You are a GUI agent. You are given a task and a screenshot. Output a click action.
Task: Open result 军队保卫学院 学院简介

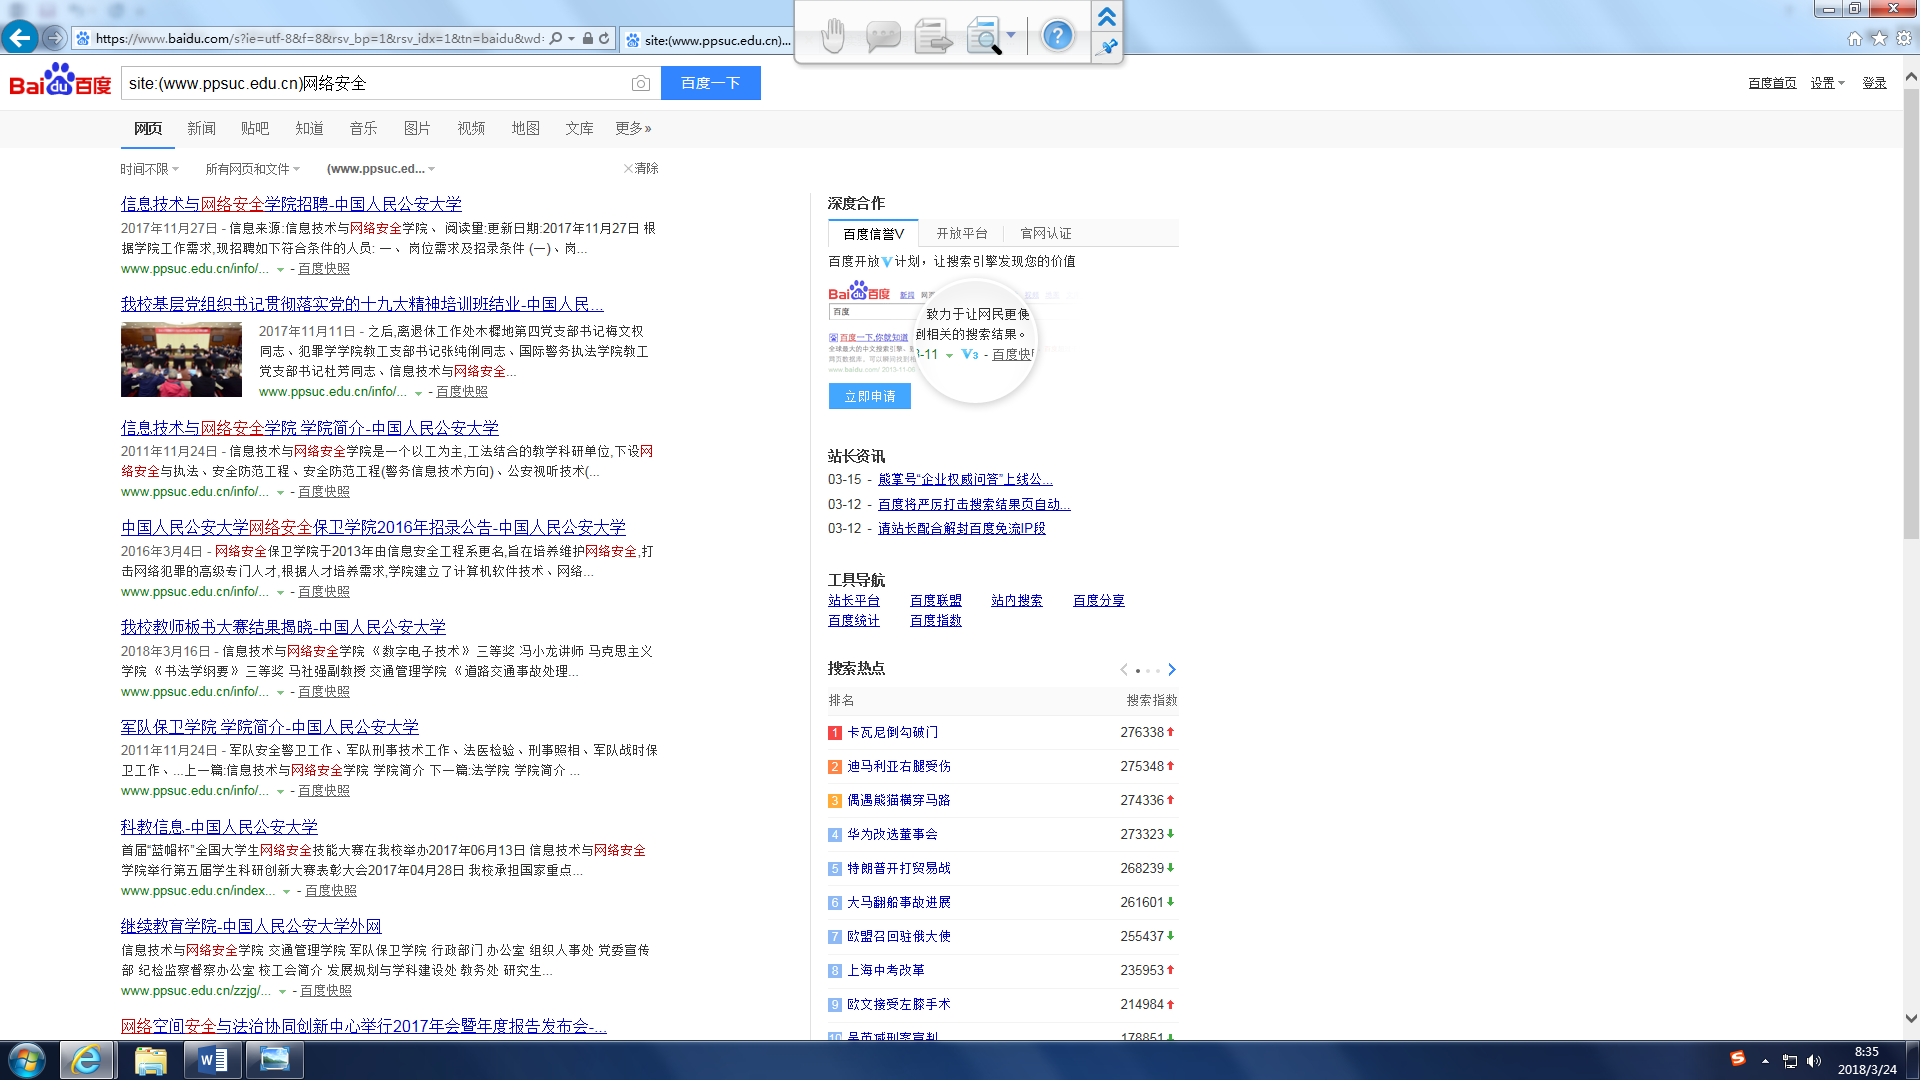[270, 727]
